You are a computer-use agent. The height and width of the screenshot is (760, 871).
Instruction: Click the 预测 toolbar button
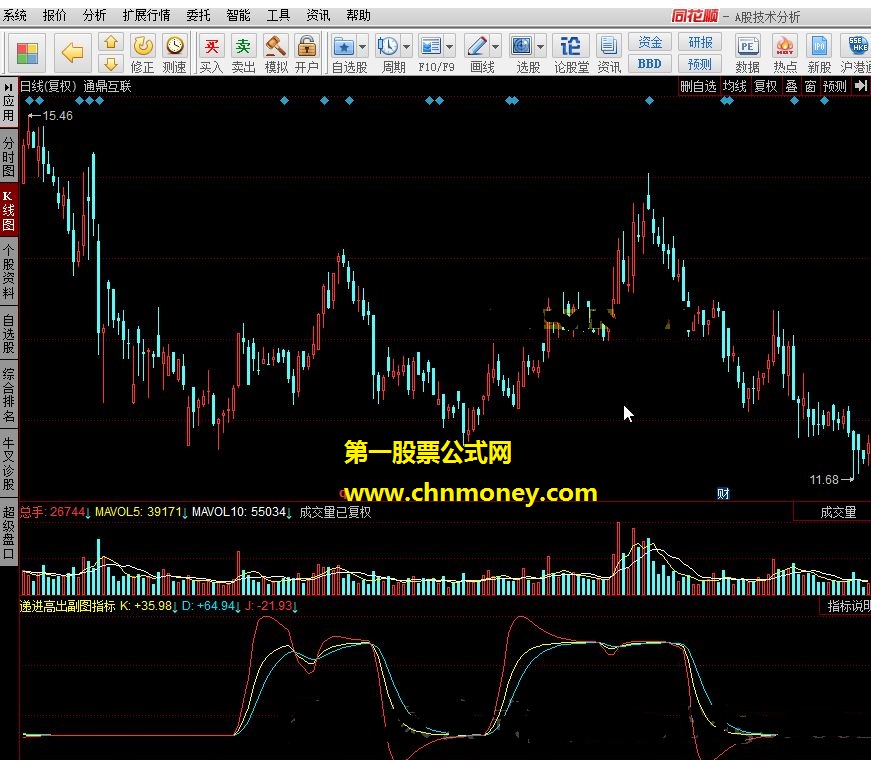coord(700,64)
